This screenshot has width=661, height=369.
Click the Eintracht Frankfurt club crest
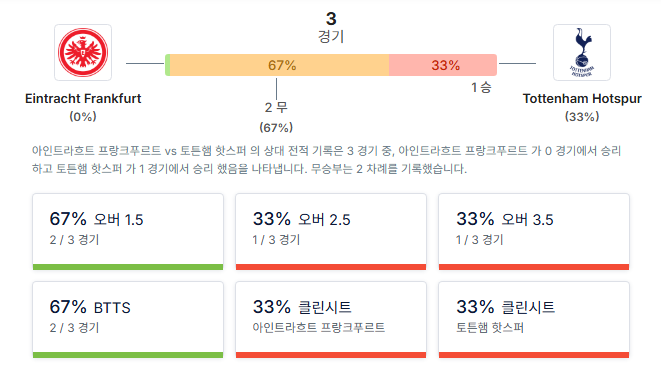click(83, 52)
